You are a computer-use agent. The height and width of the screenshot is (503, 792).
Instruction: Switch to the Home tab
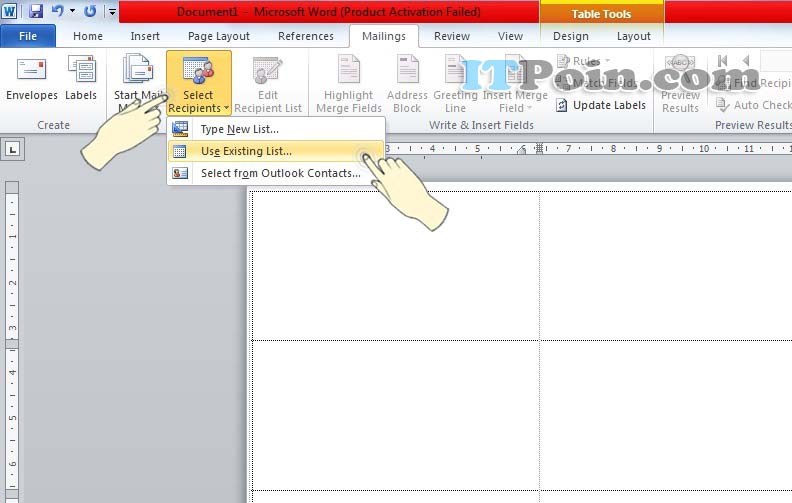(88, 36)
